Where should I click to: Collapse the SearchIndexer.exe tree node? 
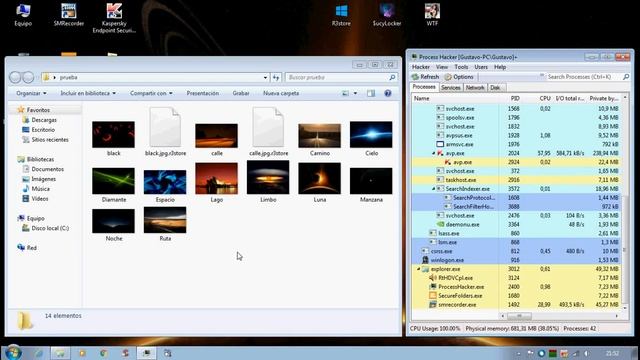[x=433, y=189]
